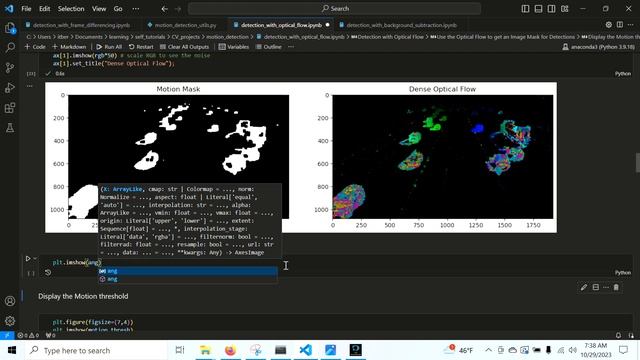The image size is (640, 360).
Task: Open the Edit menu
Action: tap(44, 9)
